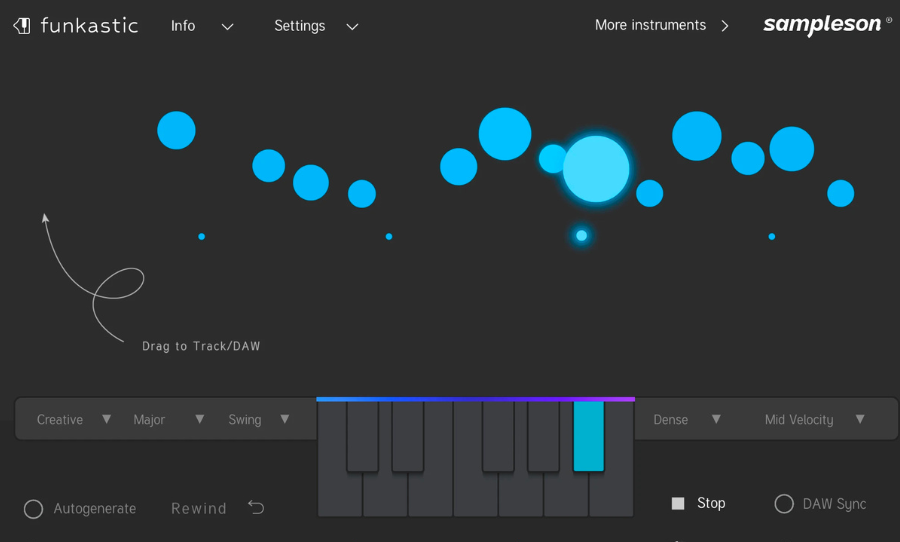900x542 pixels.
Task: Click the Rewind undo arrow icon
Action: pyautogui.click(x=256, y=508)
